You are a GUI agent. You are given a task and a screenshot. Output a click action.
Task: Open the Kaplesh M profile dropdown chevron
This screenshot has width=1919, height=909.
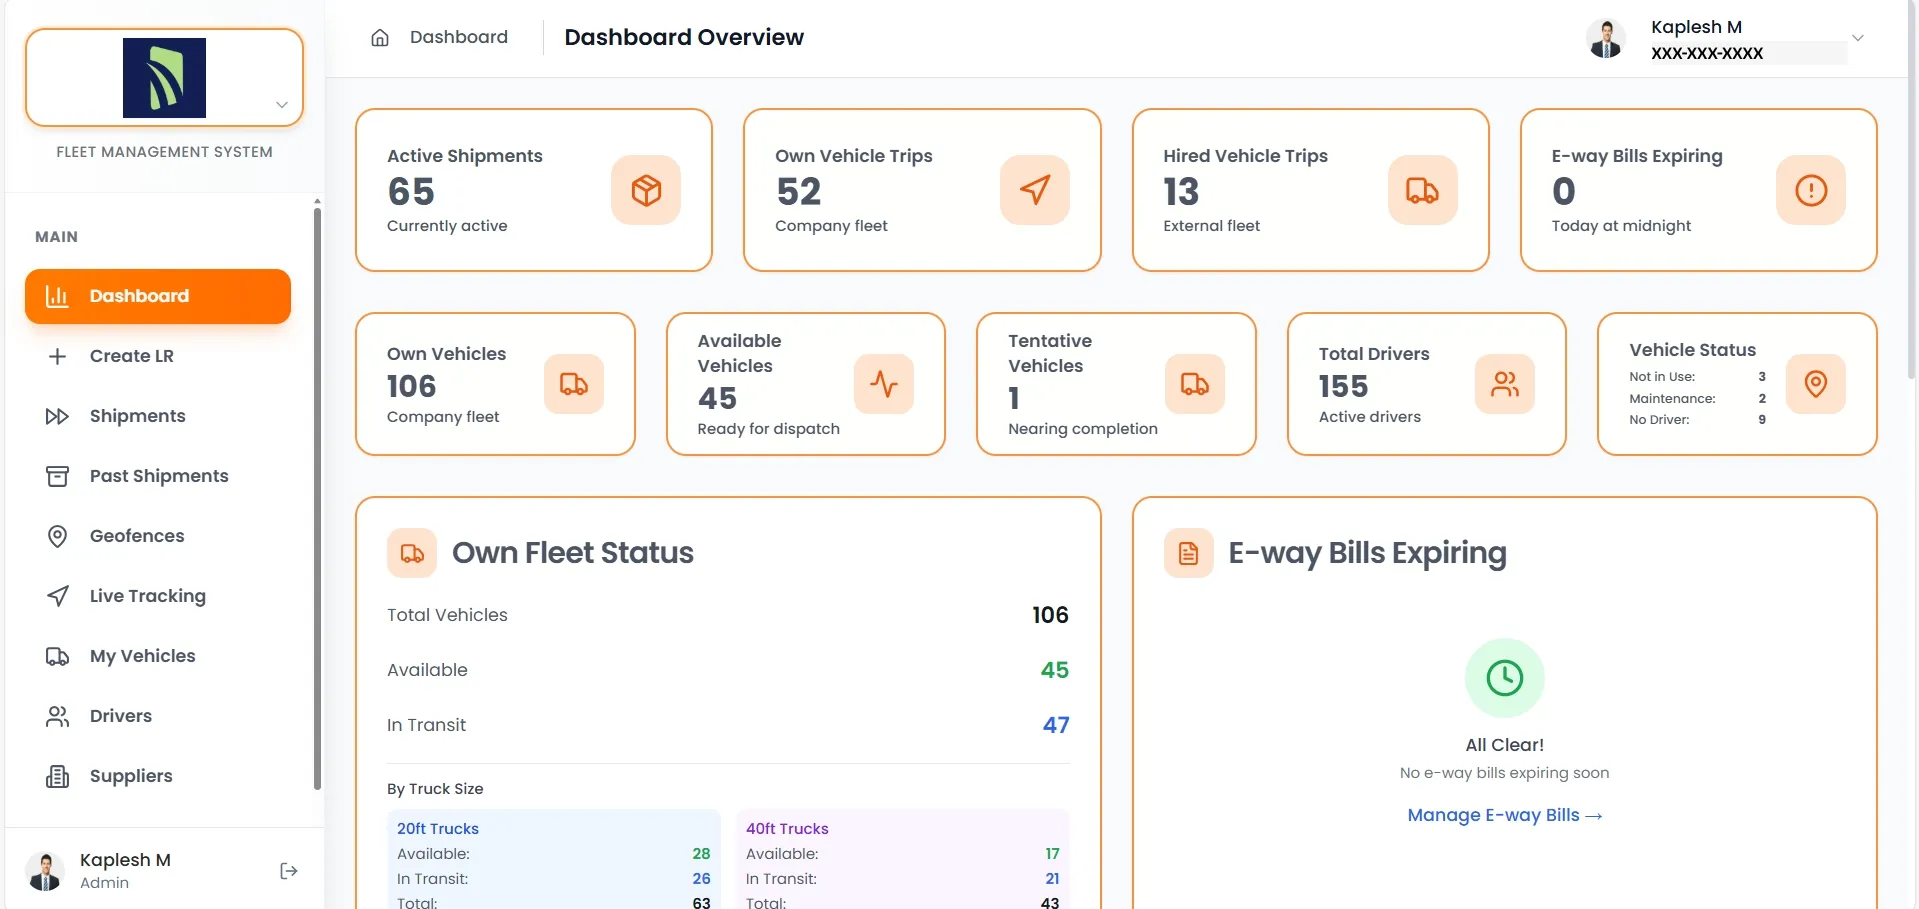coord(1857,38)
